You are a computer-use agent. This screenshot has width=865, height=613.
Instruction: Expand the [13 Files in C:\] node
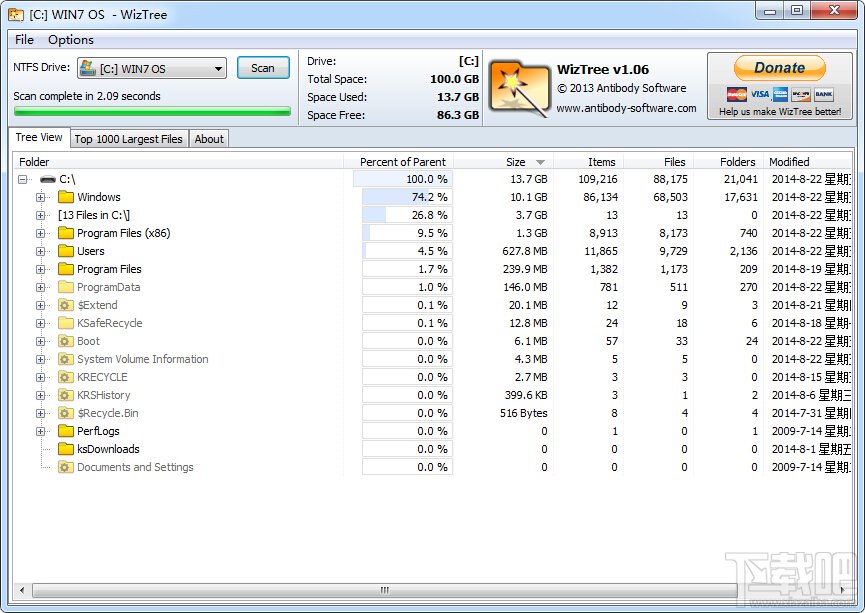point(40,215)
